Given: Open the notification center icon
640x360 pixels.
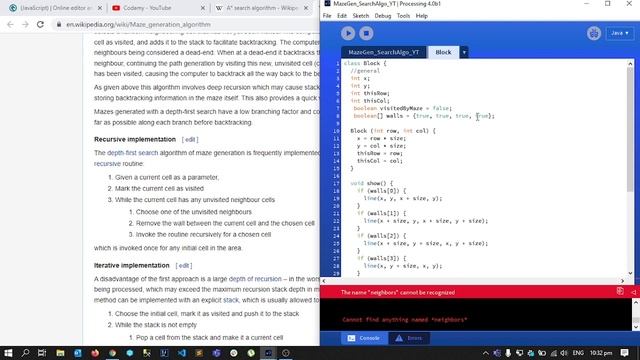Looking at the screenshot, I should [x=624, y=353].
